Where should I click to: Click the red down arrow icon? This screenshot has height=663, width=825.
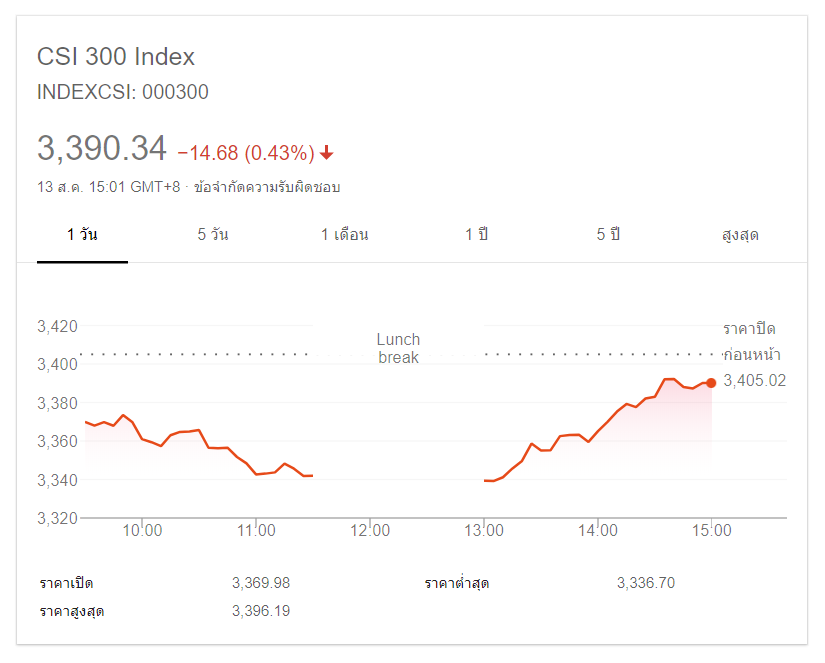[327, 153]
